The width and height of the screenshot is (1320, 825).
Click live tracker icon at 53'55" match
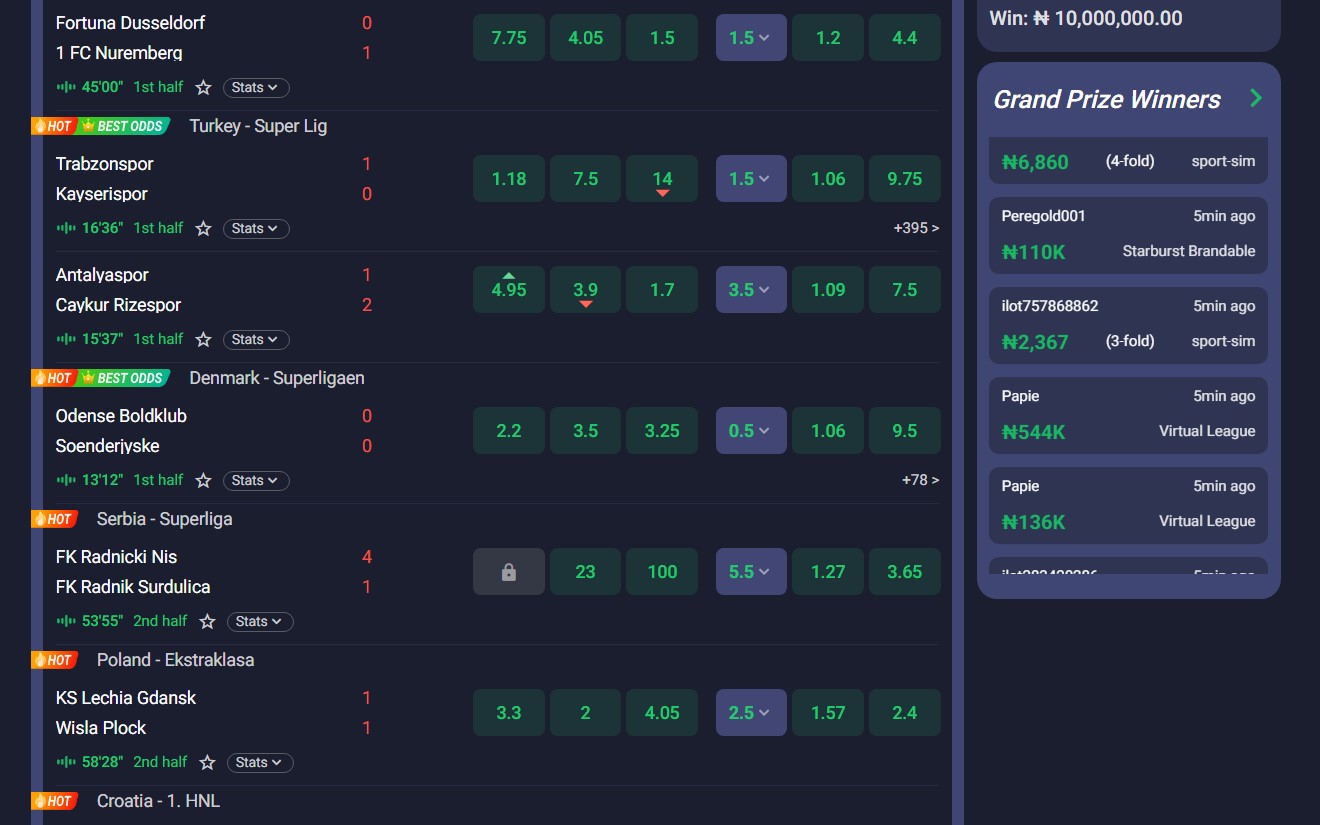click(x=66, y=622)
